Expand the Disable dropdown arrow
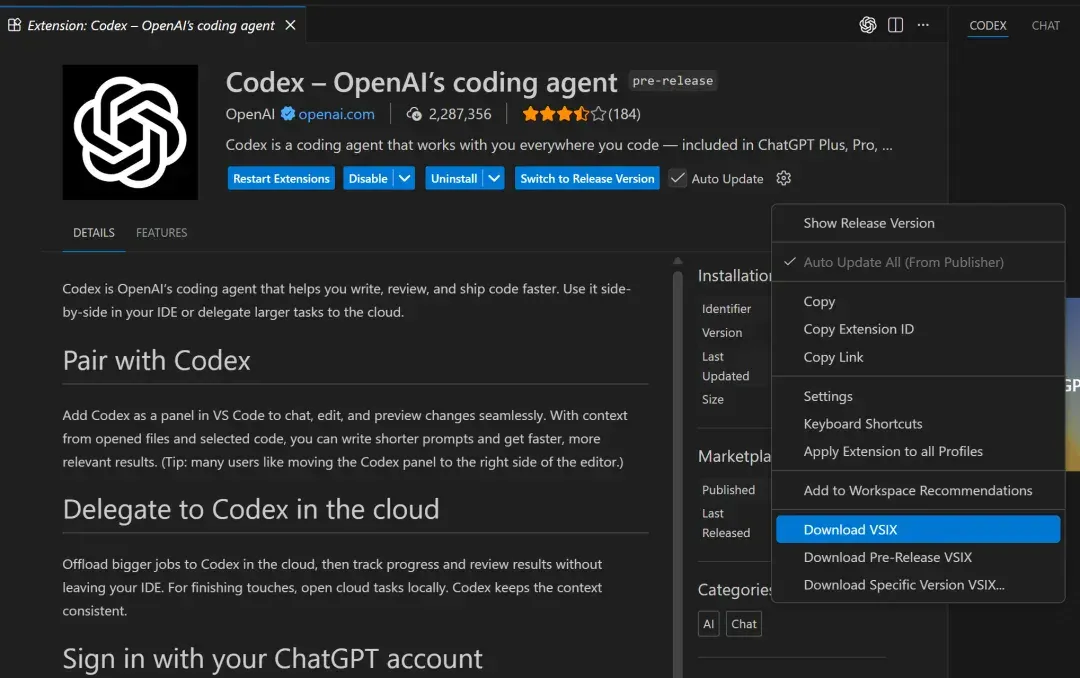1080x678 pixels. (x=404, y=178)
